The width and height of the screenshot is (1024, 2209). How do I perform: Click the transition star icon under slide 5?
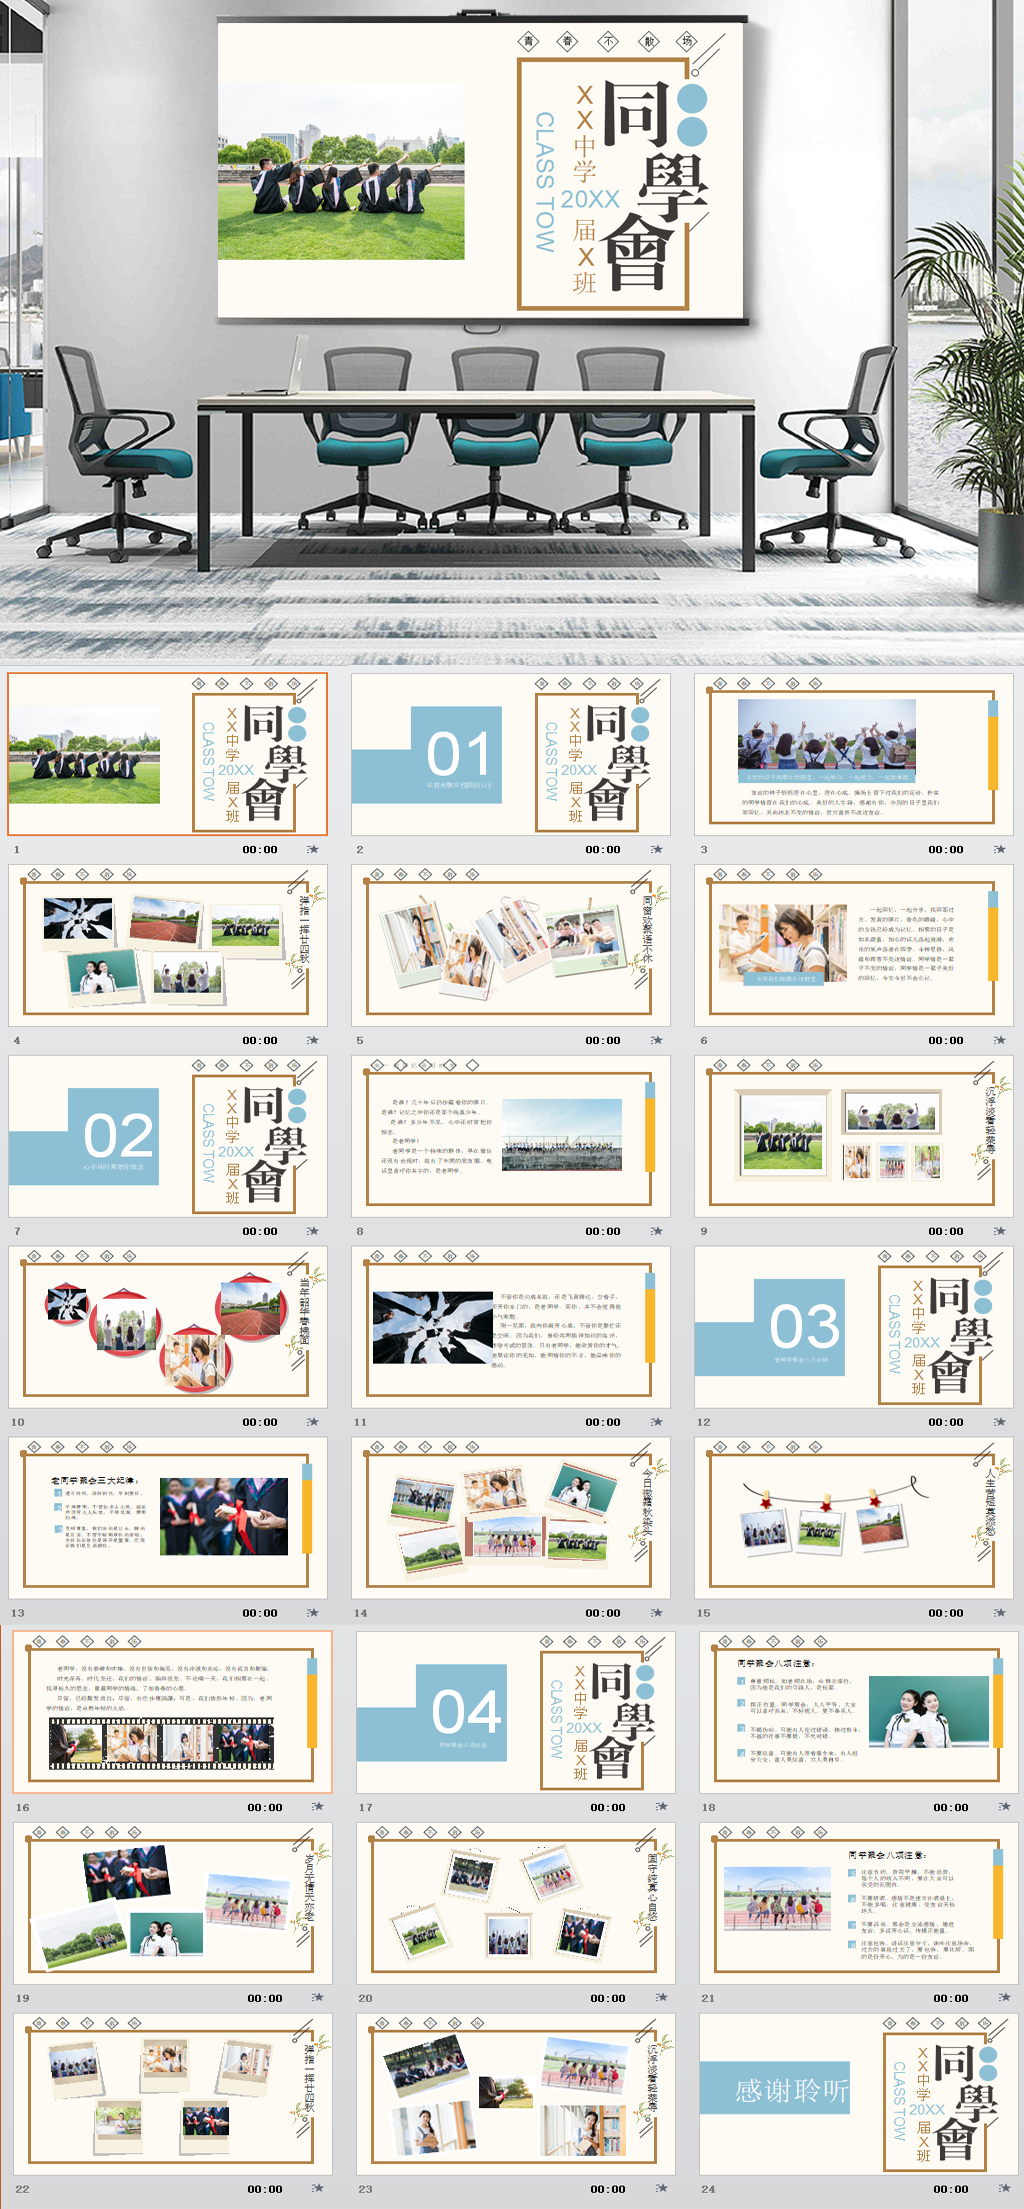pyautogui.click(x=656, y=1040)
